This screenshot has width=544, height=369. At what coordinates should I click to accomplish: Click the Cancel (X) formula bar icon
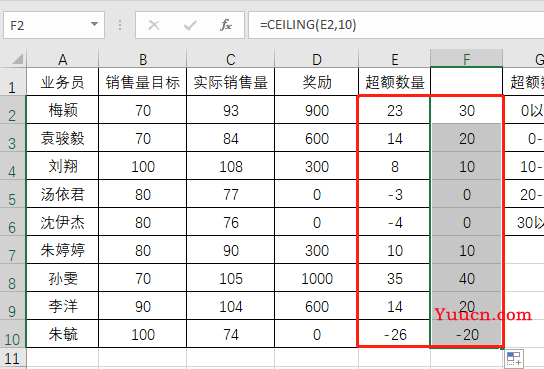(154, 25)
